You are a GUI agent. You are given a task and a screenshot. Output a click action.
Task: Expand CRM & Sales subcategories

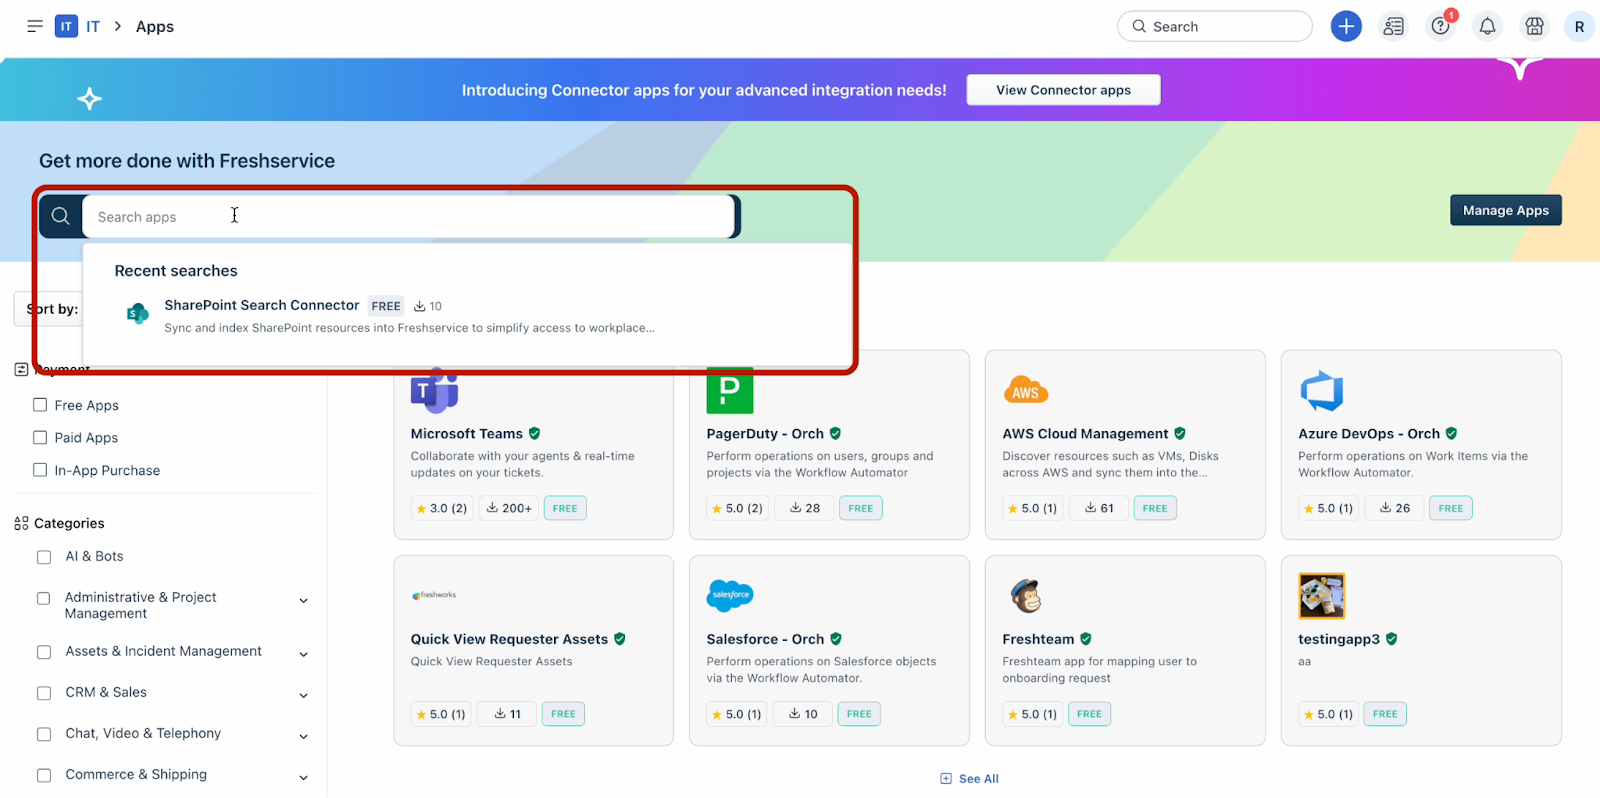[304, 696]
